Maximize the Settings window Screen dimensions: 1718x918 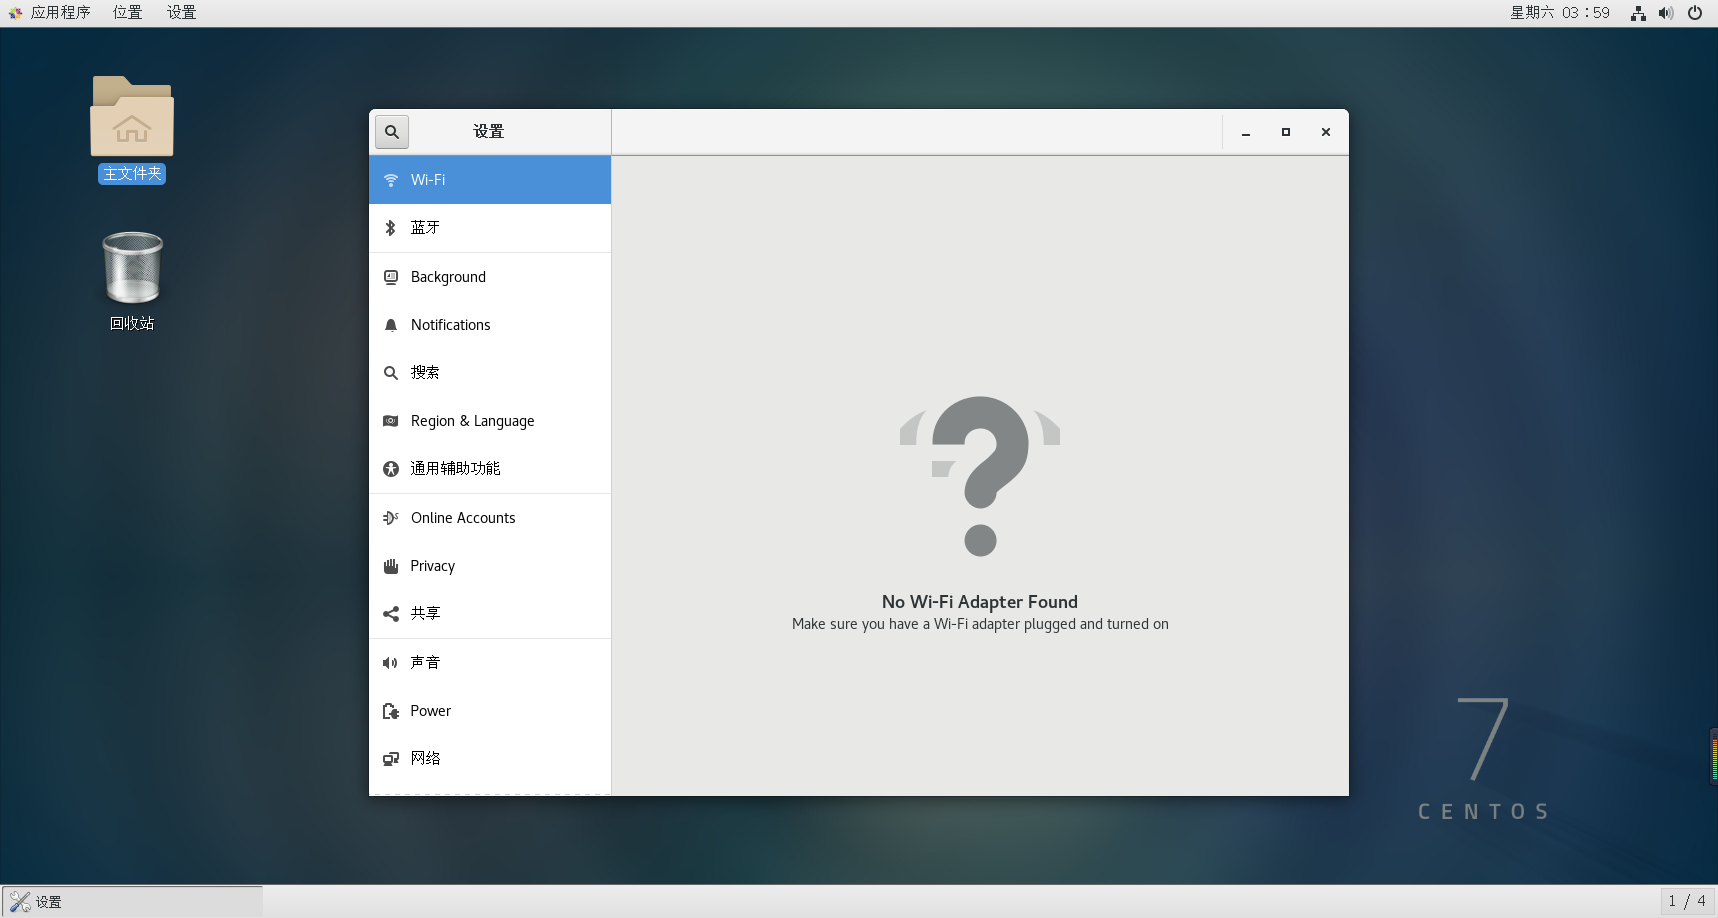pyautogui.click(x=1286, y=132)
